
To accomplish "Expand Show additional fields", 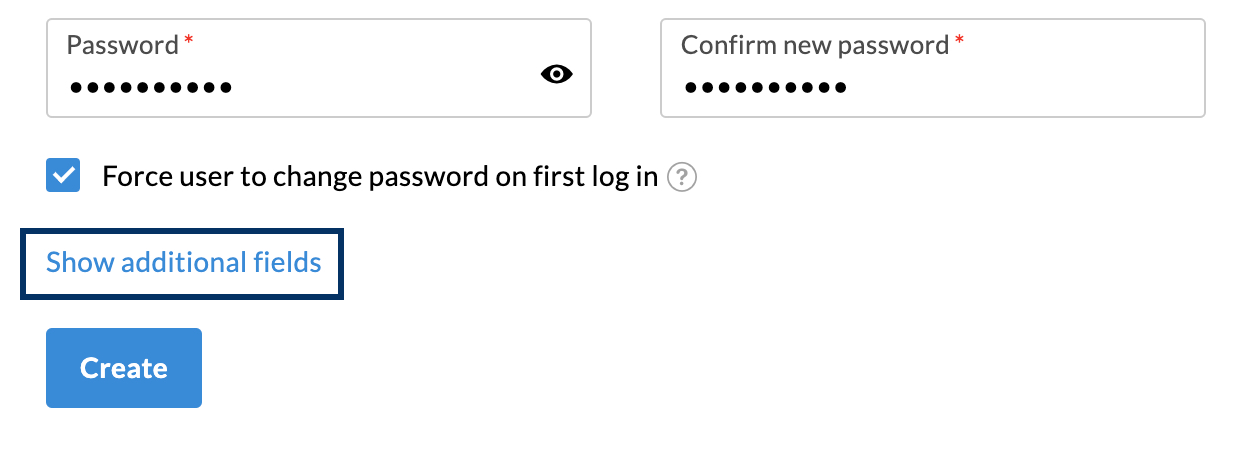I will pyautogui.click(x=184, y=263).
